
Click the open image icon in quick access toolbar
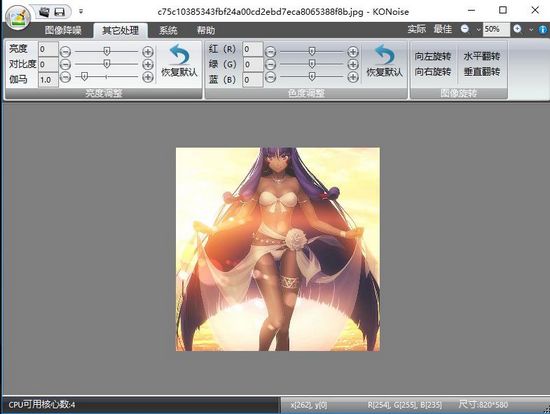[44, 12]
